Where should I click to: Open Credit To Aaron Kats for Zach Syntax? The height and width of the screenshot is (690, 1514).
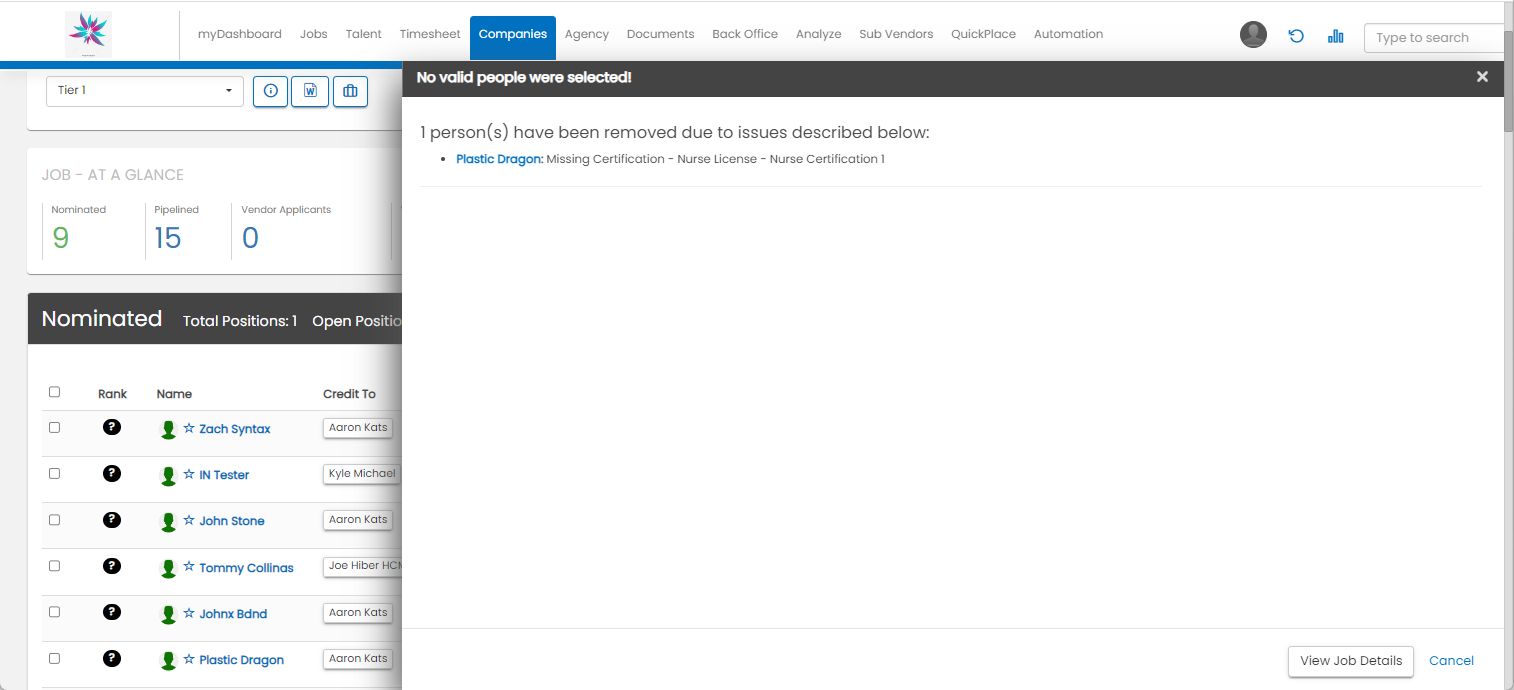[358, 428]
